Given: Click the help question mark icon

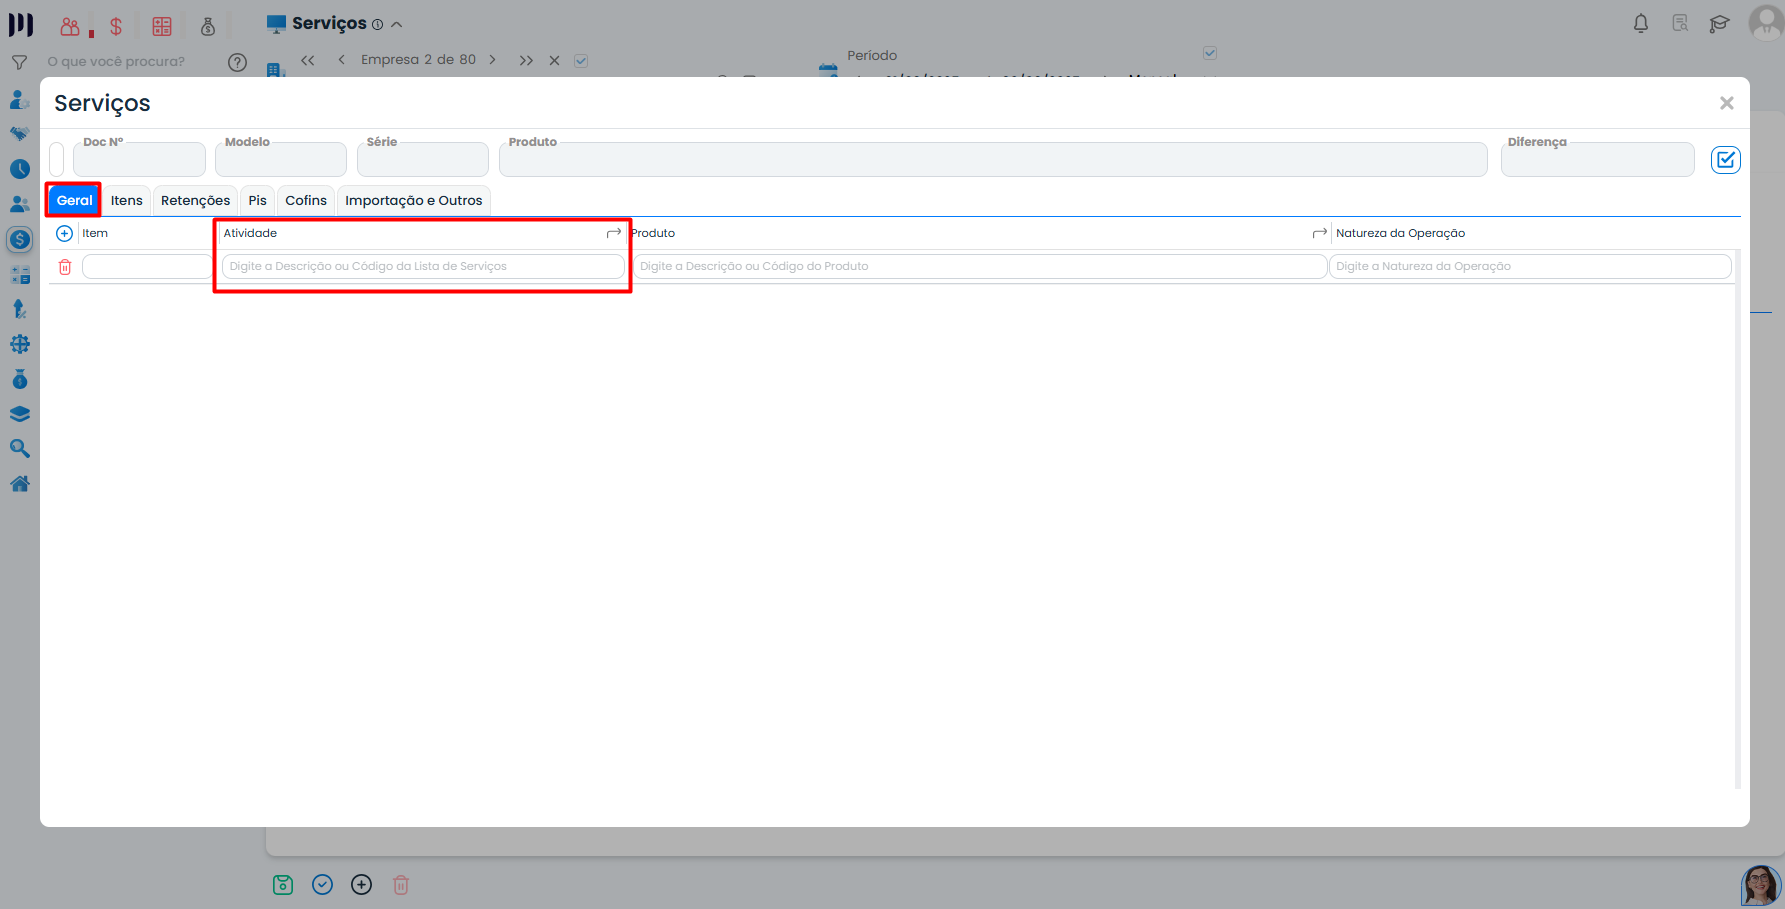Looking at the screenshot, I should tap(237, 62).
